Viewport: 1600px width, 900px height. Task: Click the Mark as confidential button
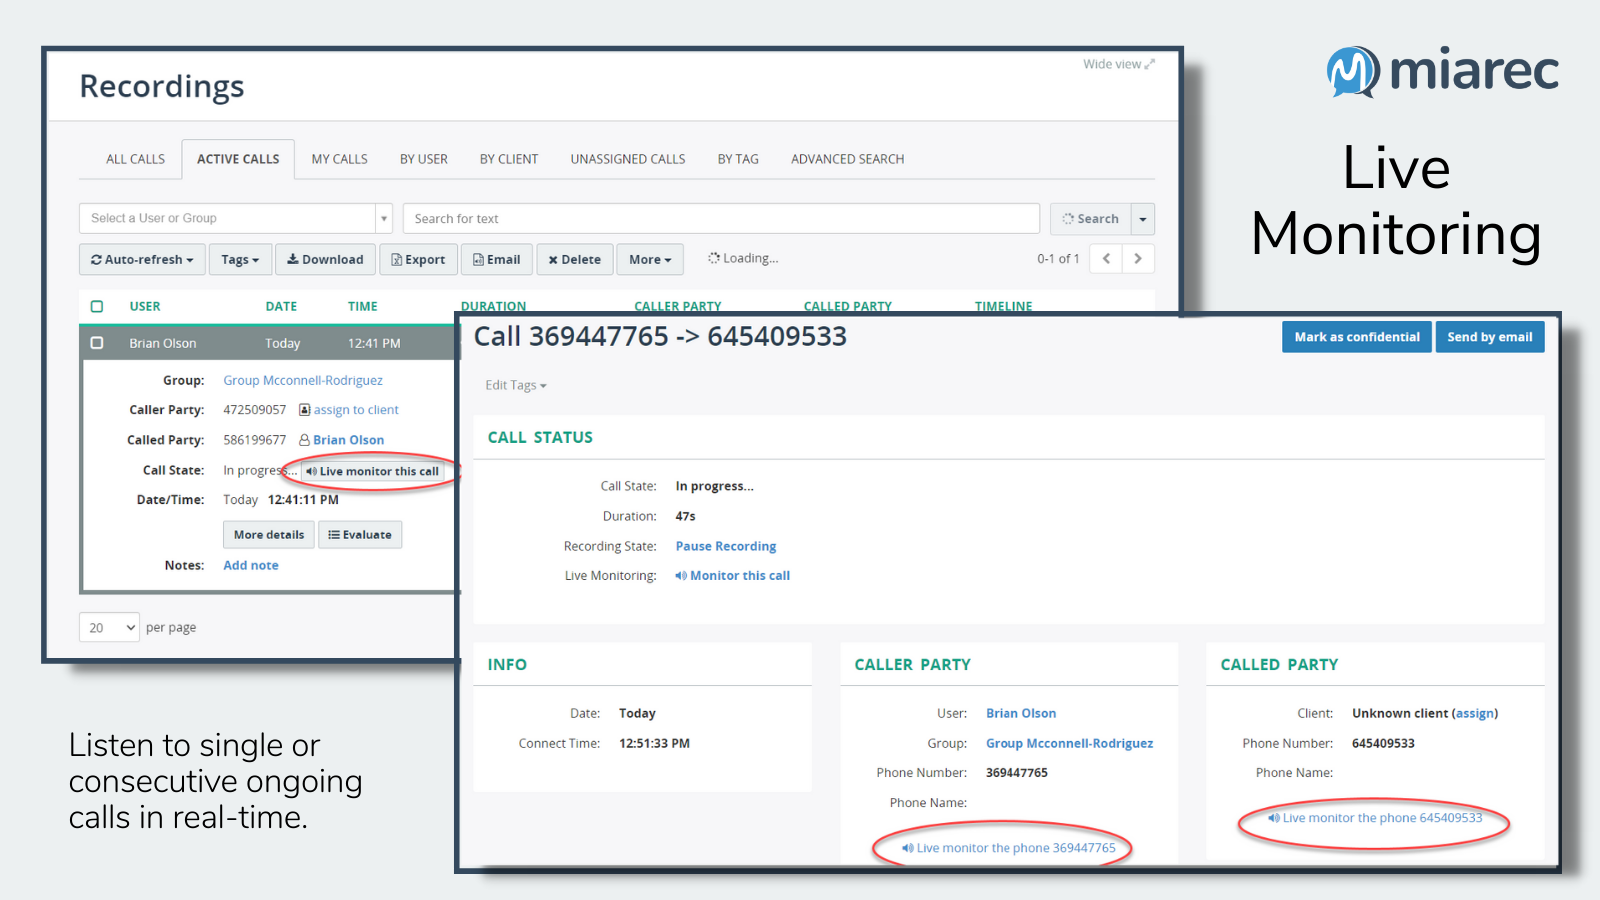coord(1356,336)
